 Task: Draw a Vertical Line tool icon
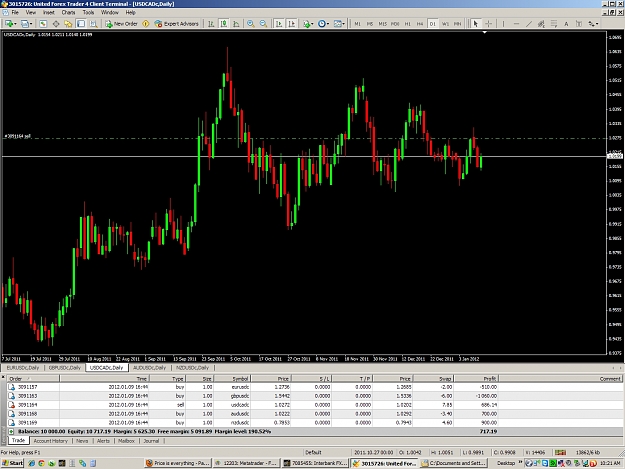point(503,24)
